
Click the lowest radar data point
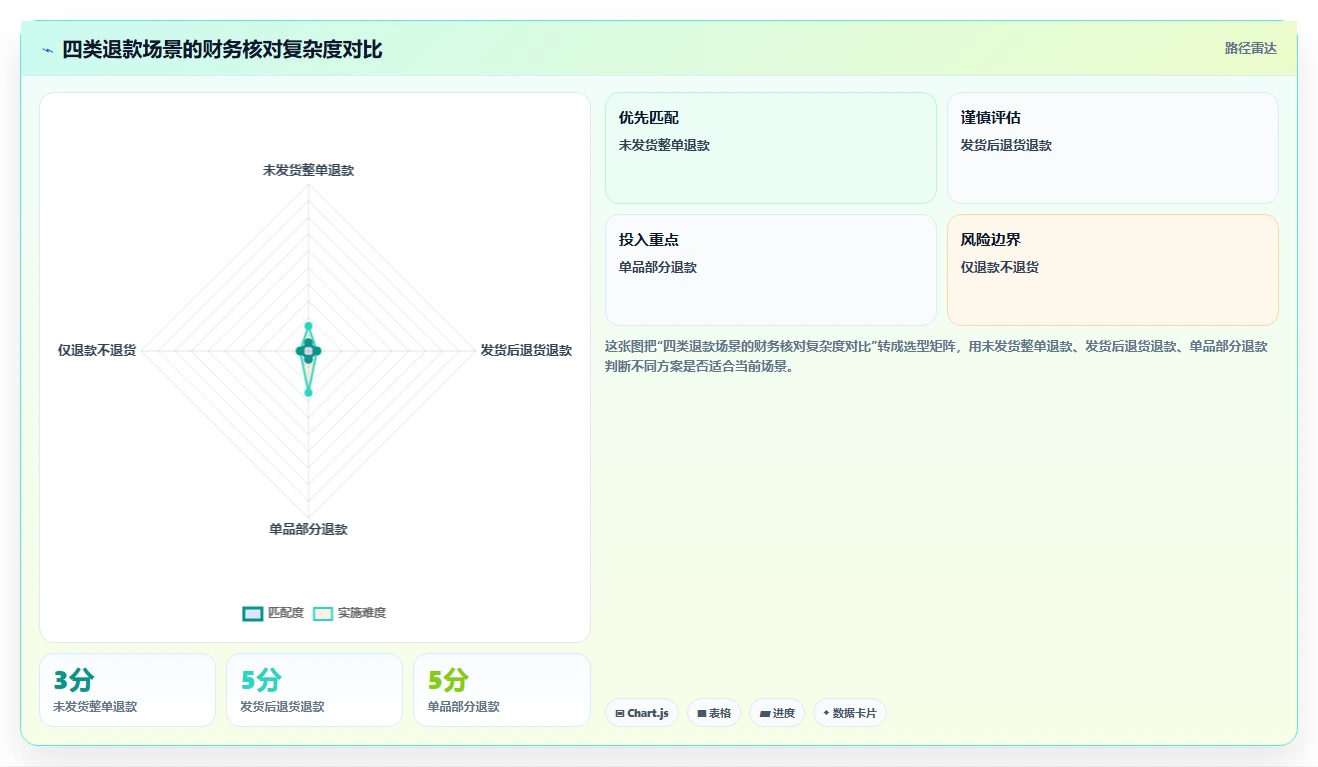[308, 393]
